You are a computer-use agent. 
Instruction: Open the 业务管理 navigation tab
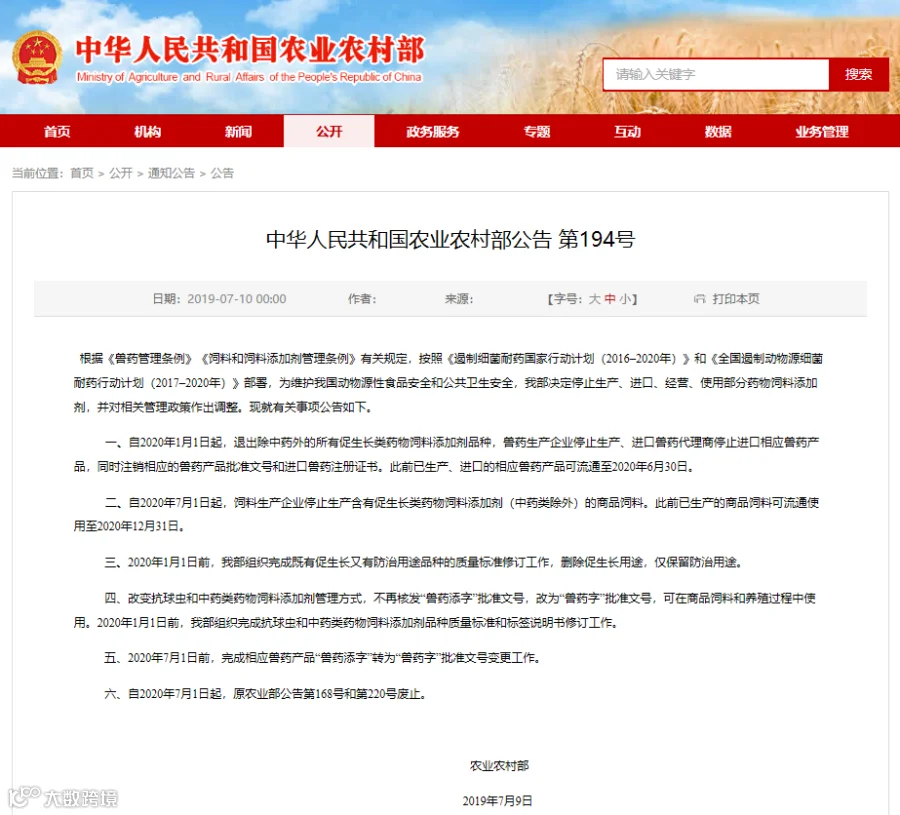pos(821,131)
